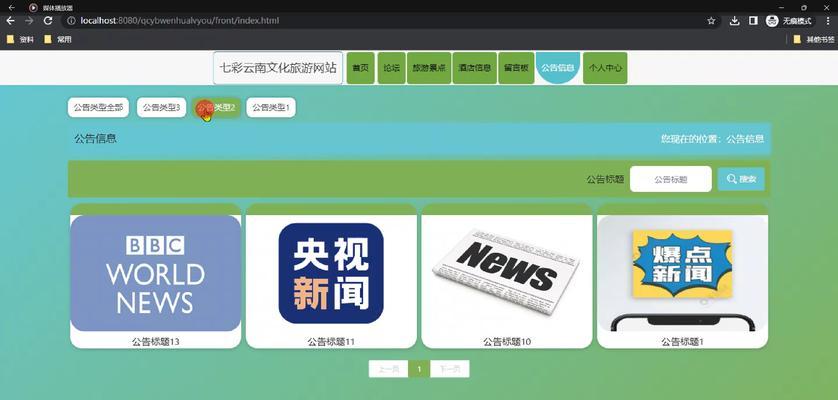Click the 公告标题11 card title

(331, 342)
